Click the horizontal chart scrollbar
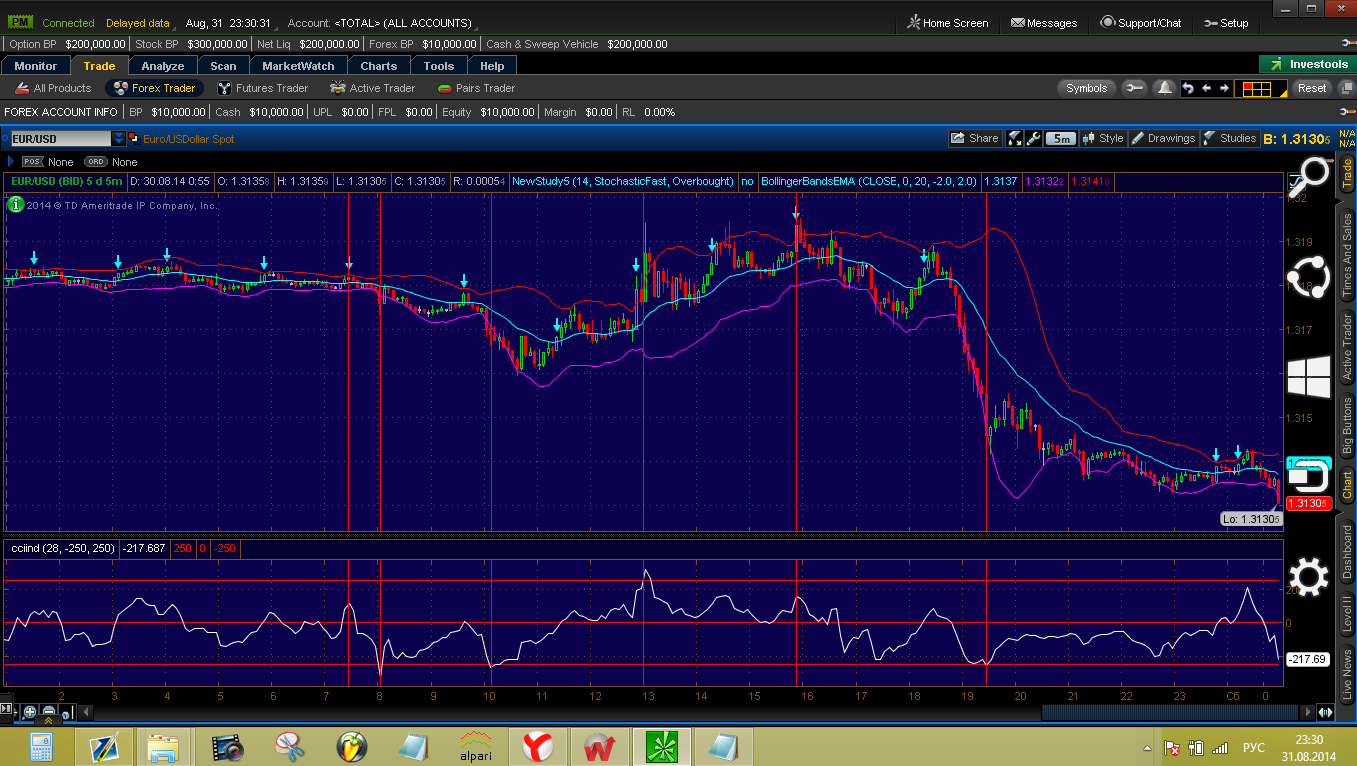Image resolution: width=1357 pixels, height=766 pixels. (x=1171, y=712)
